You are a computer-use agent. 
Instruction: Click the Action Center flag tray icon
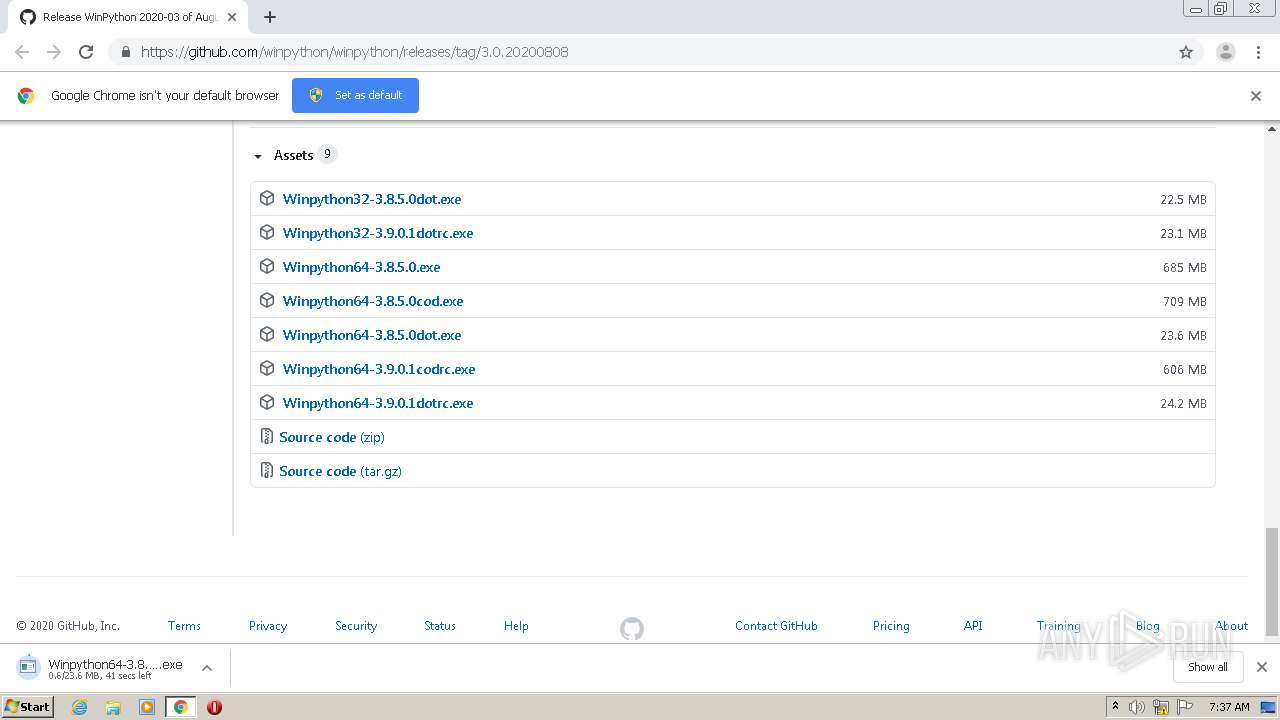pos(1185,707)
